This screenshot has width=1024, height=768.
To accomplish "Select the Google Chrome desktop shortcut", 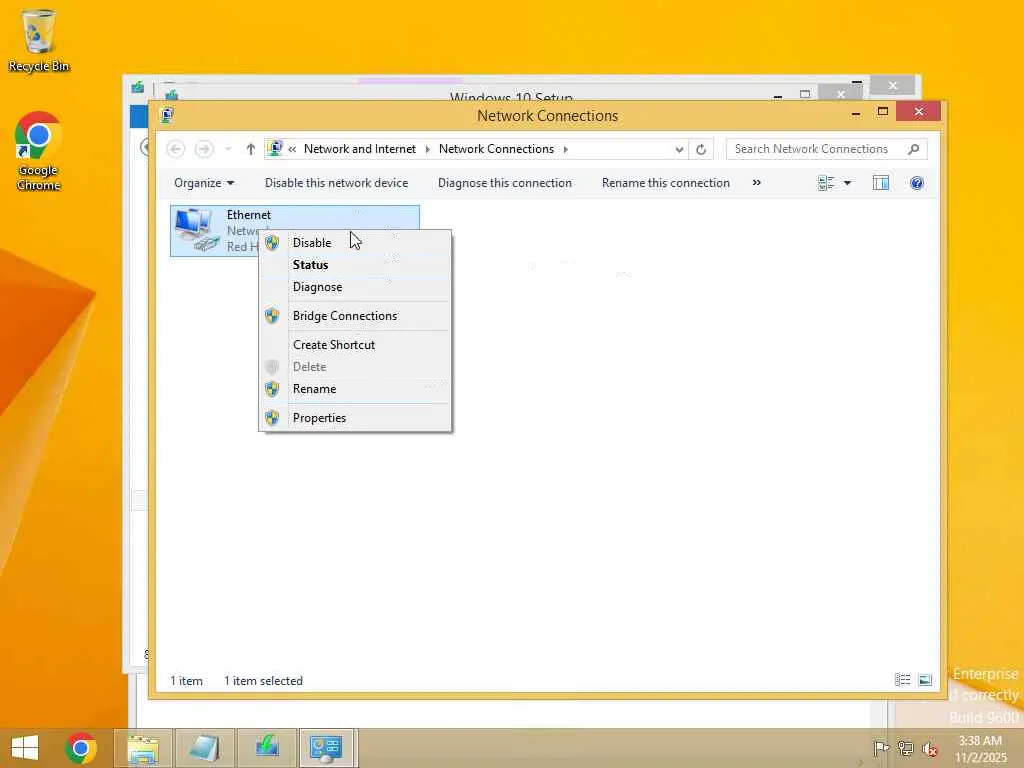I will pos(39,152).
